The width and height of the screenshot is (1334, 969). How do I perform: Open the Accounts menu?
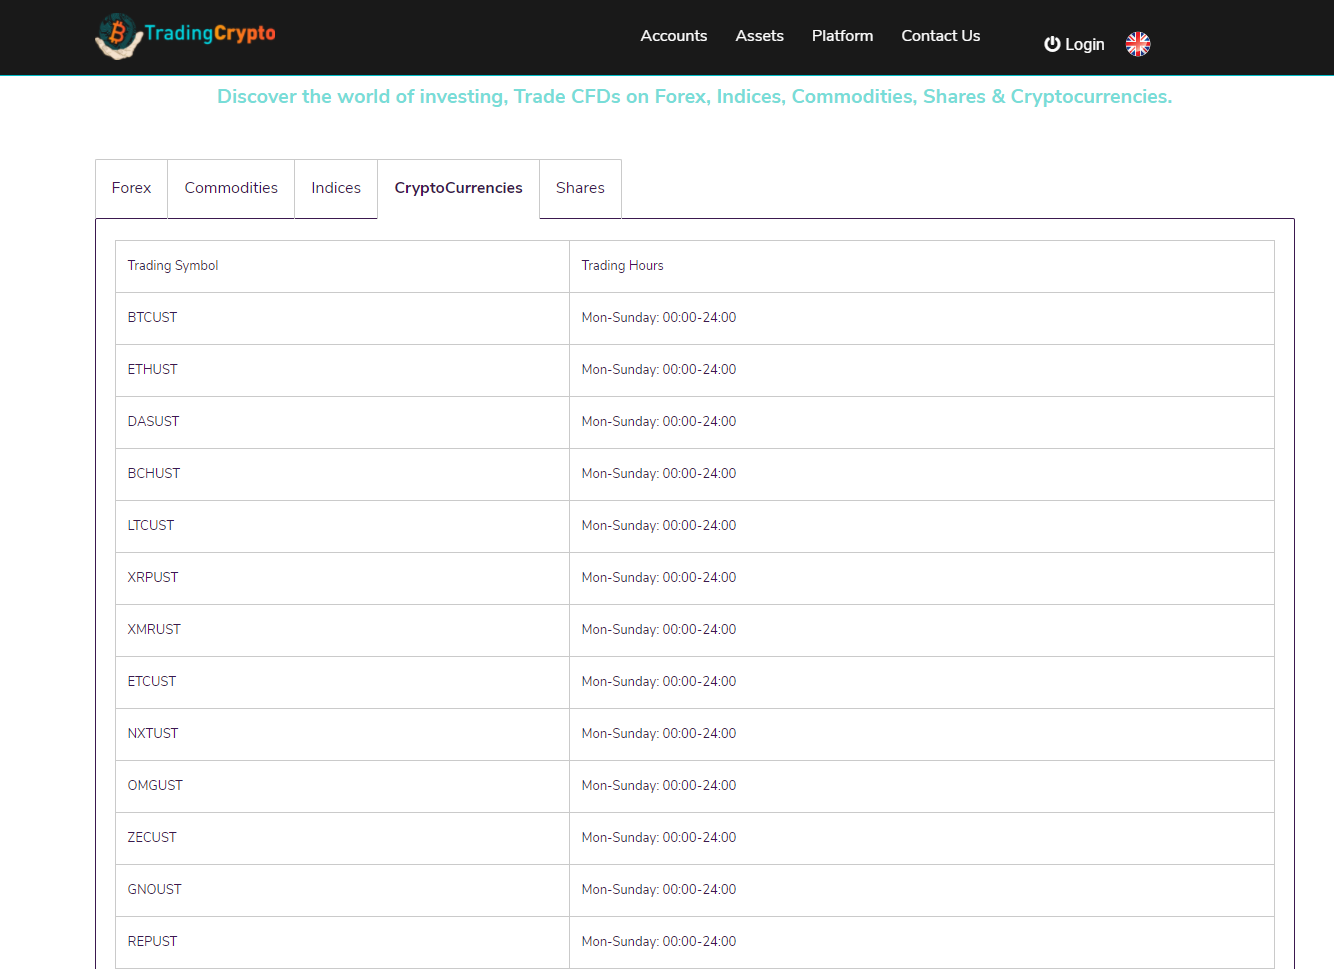click(x=673, y=36)
